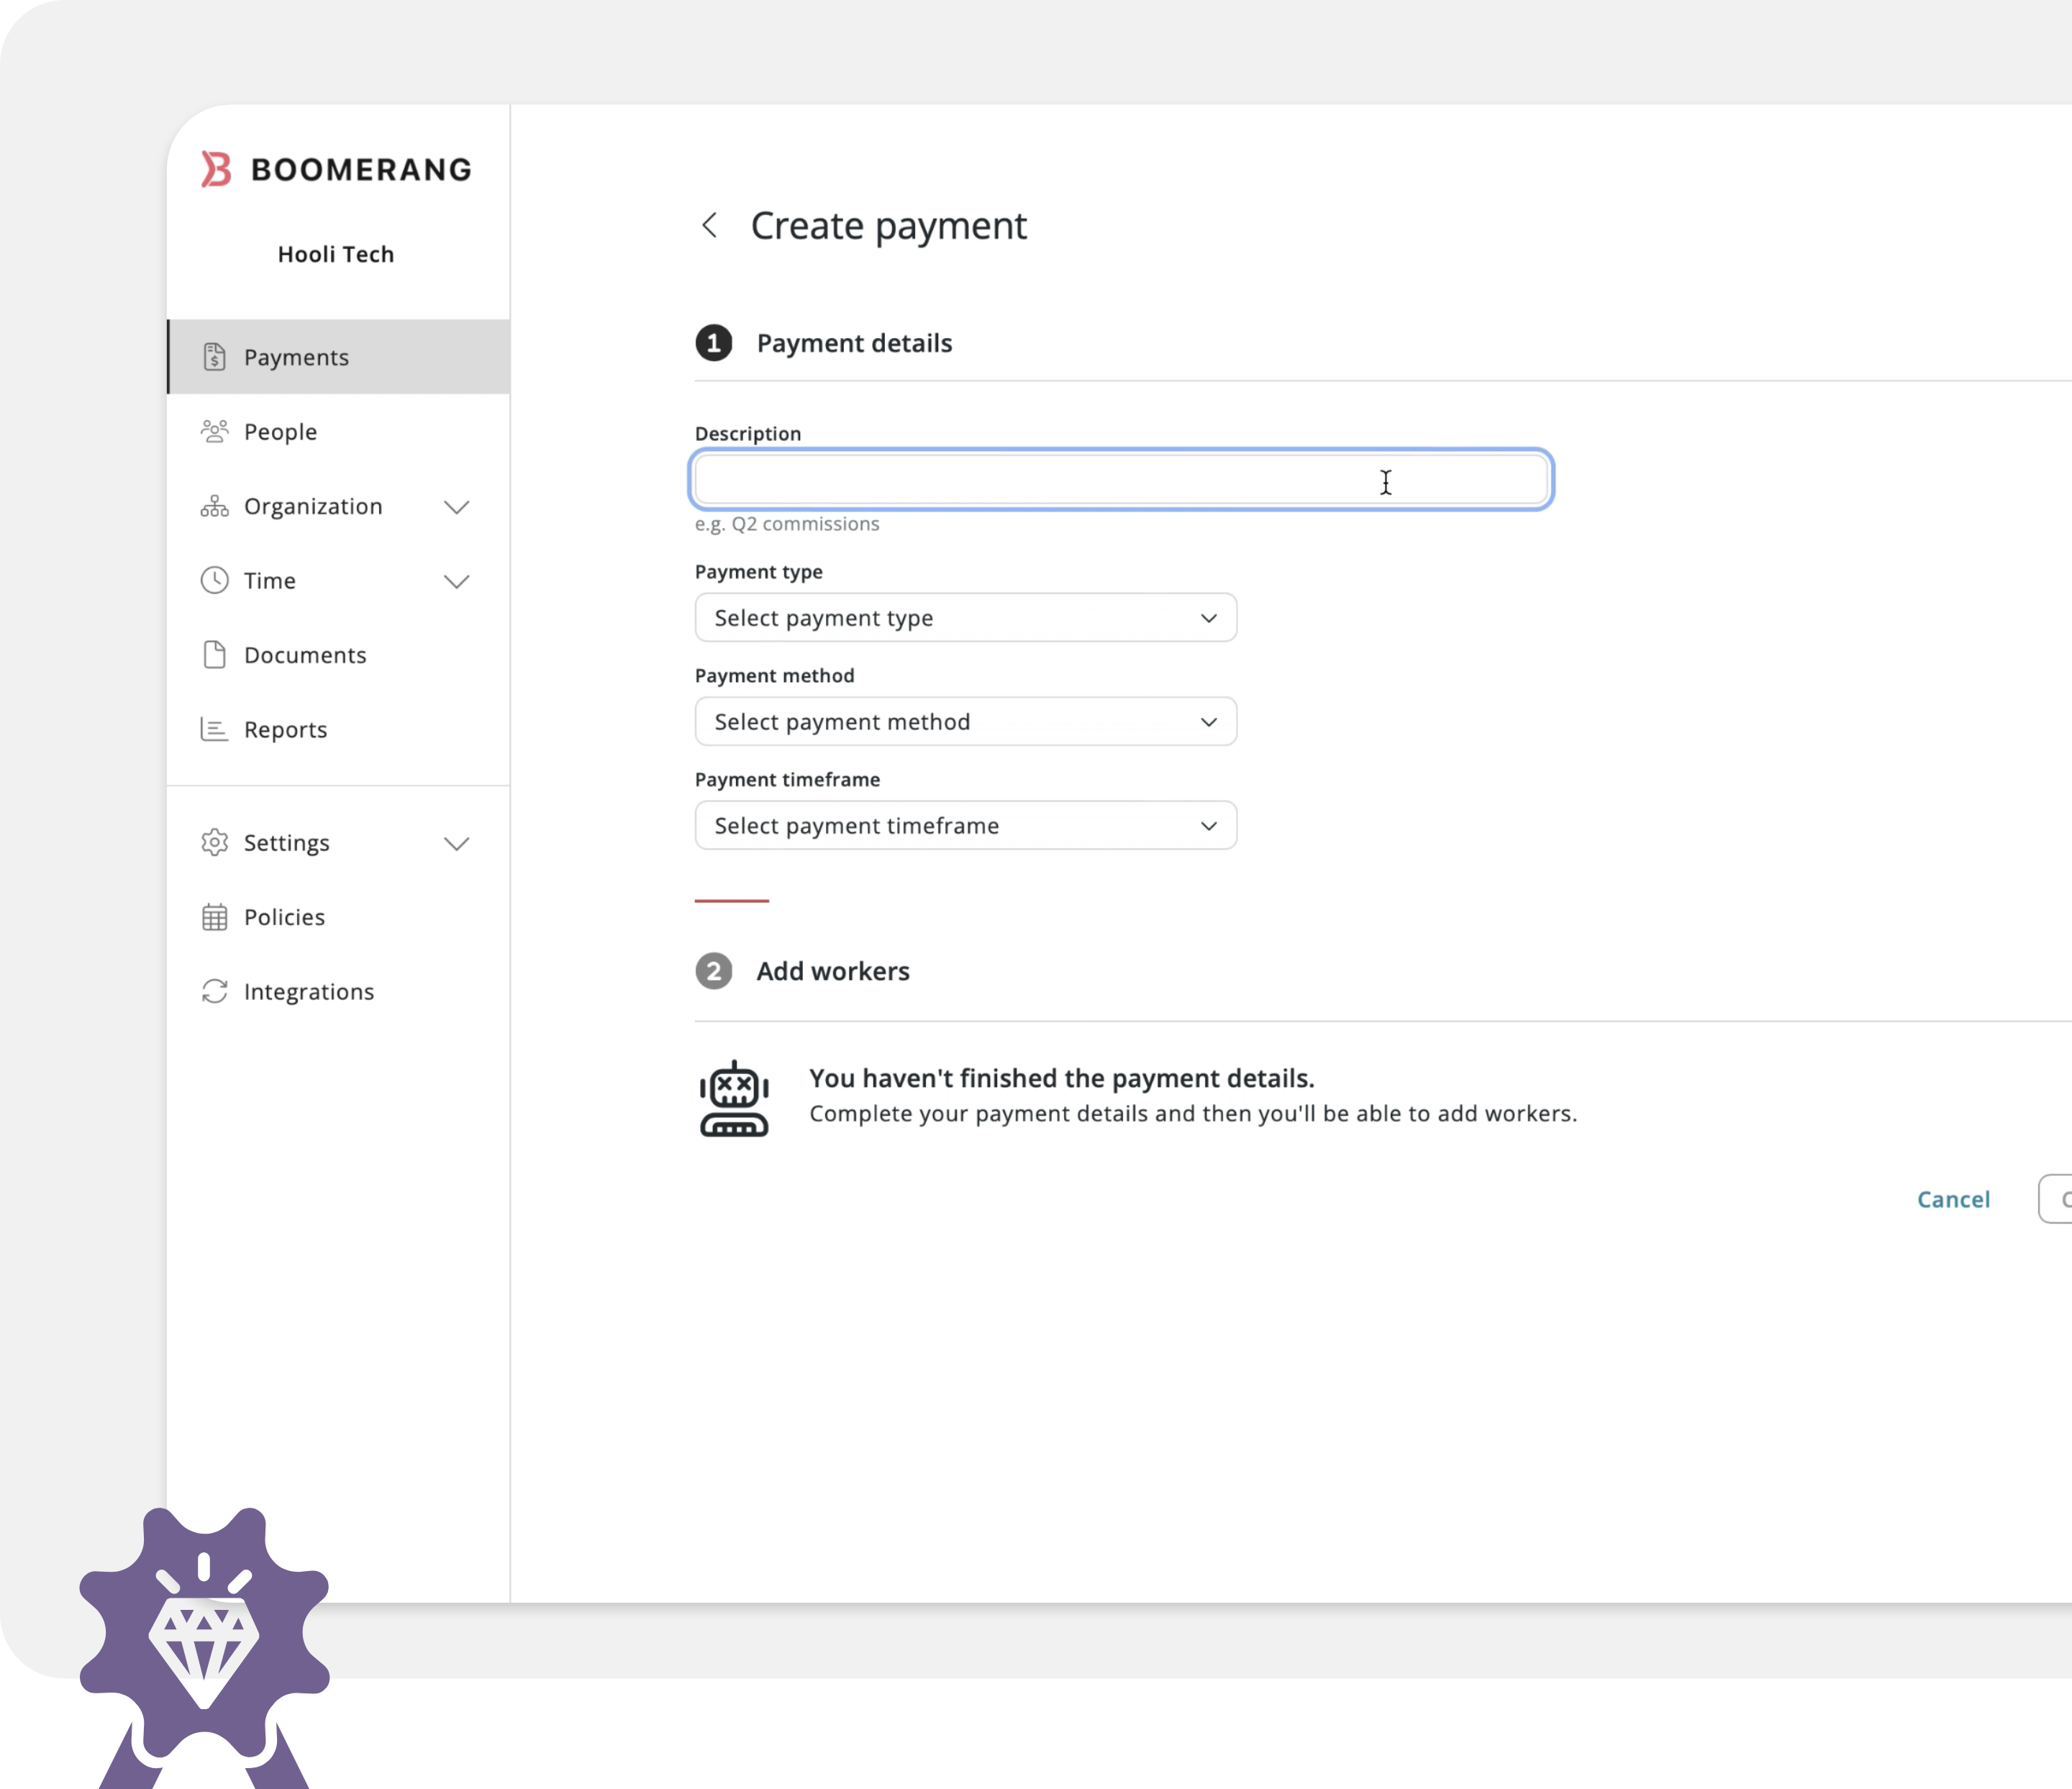Screen dimensions: 2072x1789
Task: Expand the Settings menu chevron
Action: coord(457,843)
